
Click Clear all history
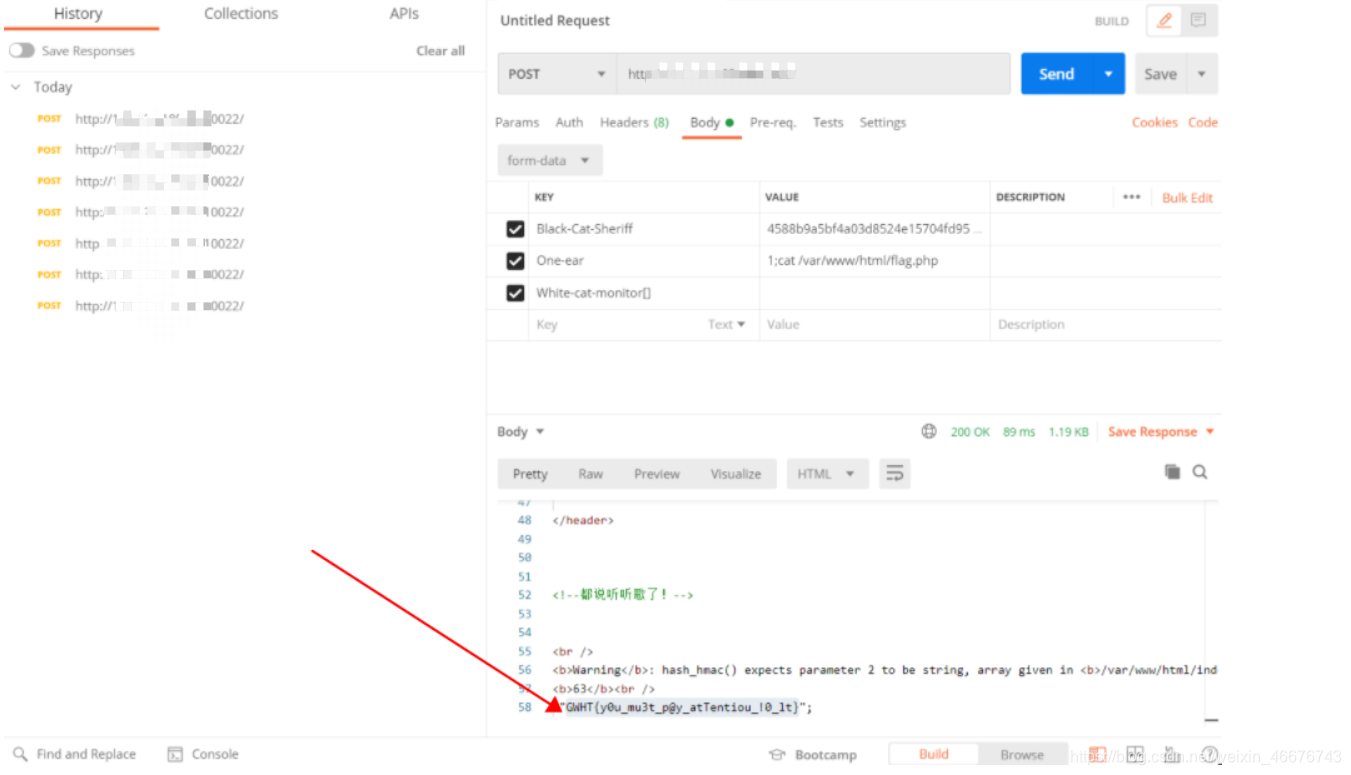(441, 51)
